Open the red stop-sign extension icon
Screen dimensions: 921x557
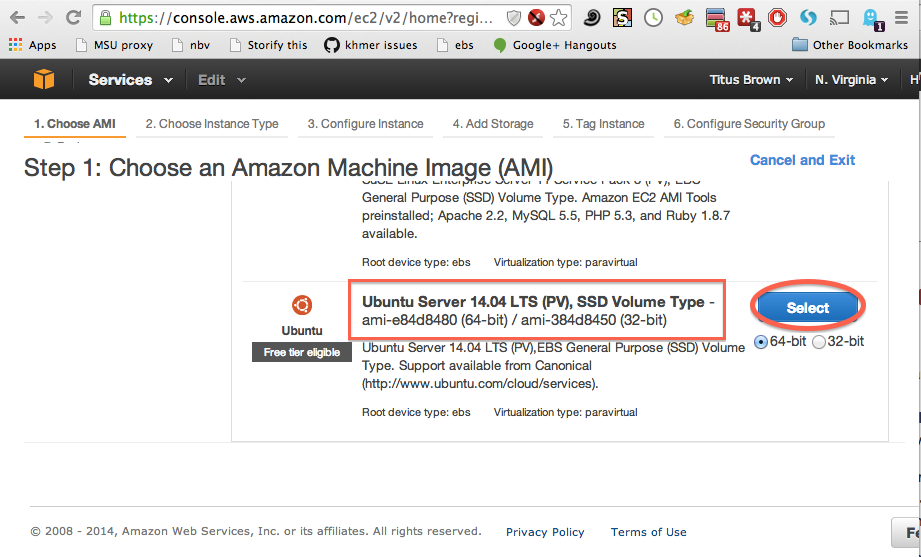pos(778,18)
